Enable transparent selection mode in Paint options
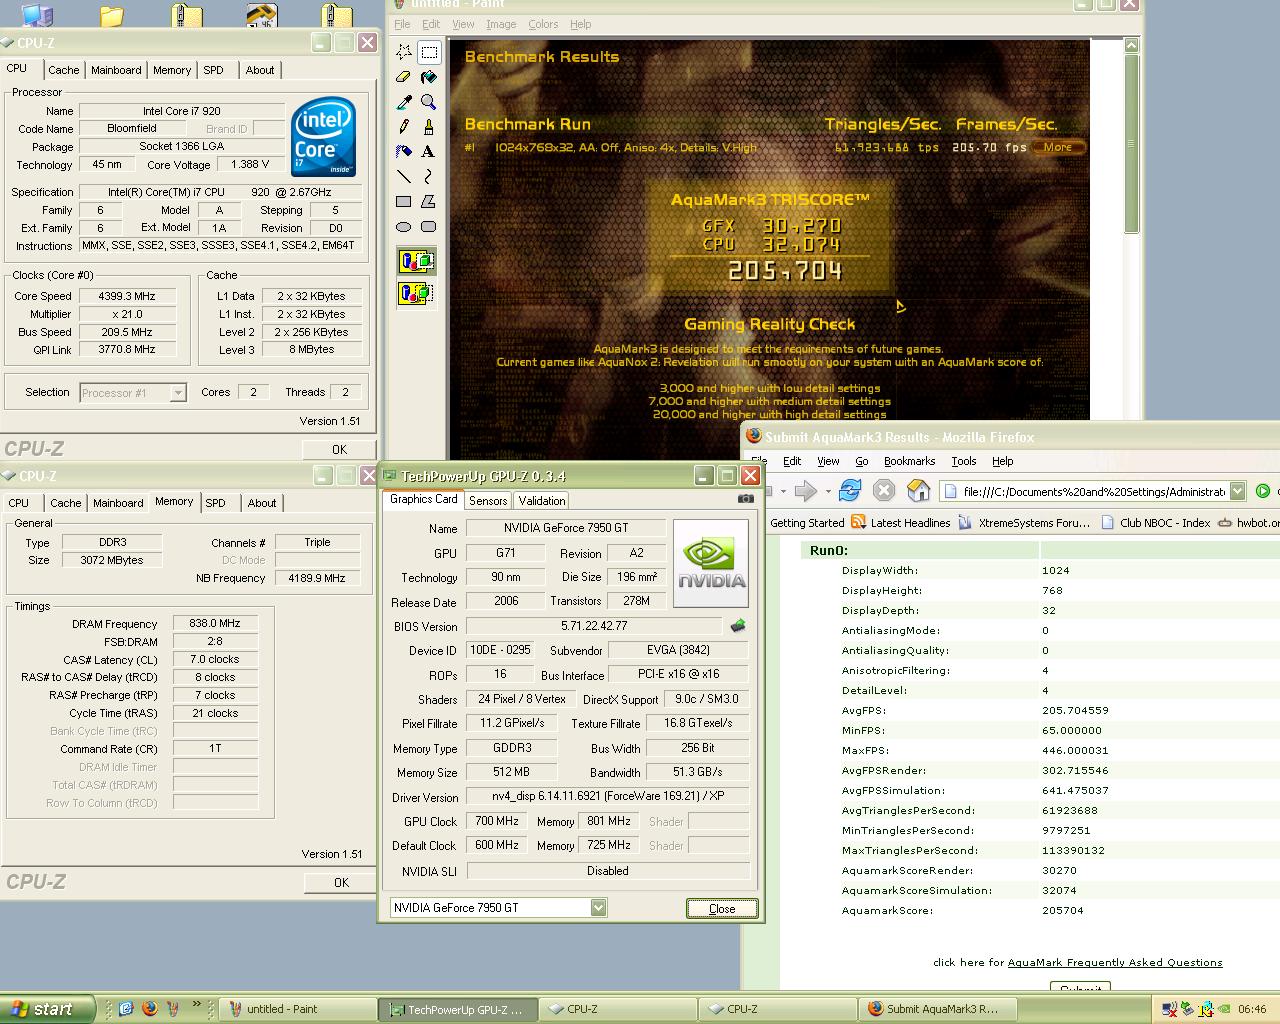Screen dimensions: 1280x1024 pos(416,294)
